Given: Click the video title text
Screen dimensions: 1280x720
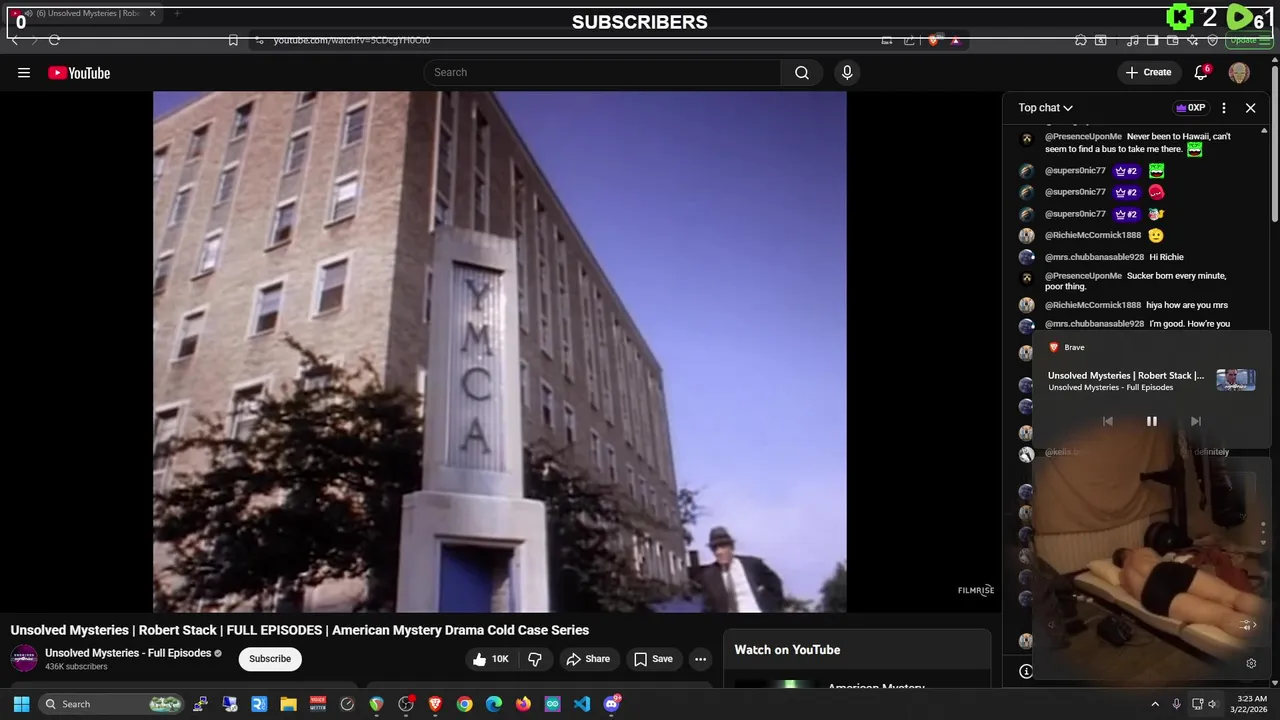Looking at the screenshot, I should coord(300,630).
